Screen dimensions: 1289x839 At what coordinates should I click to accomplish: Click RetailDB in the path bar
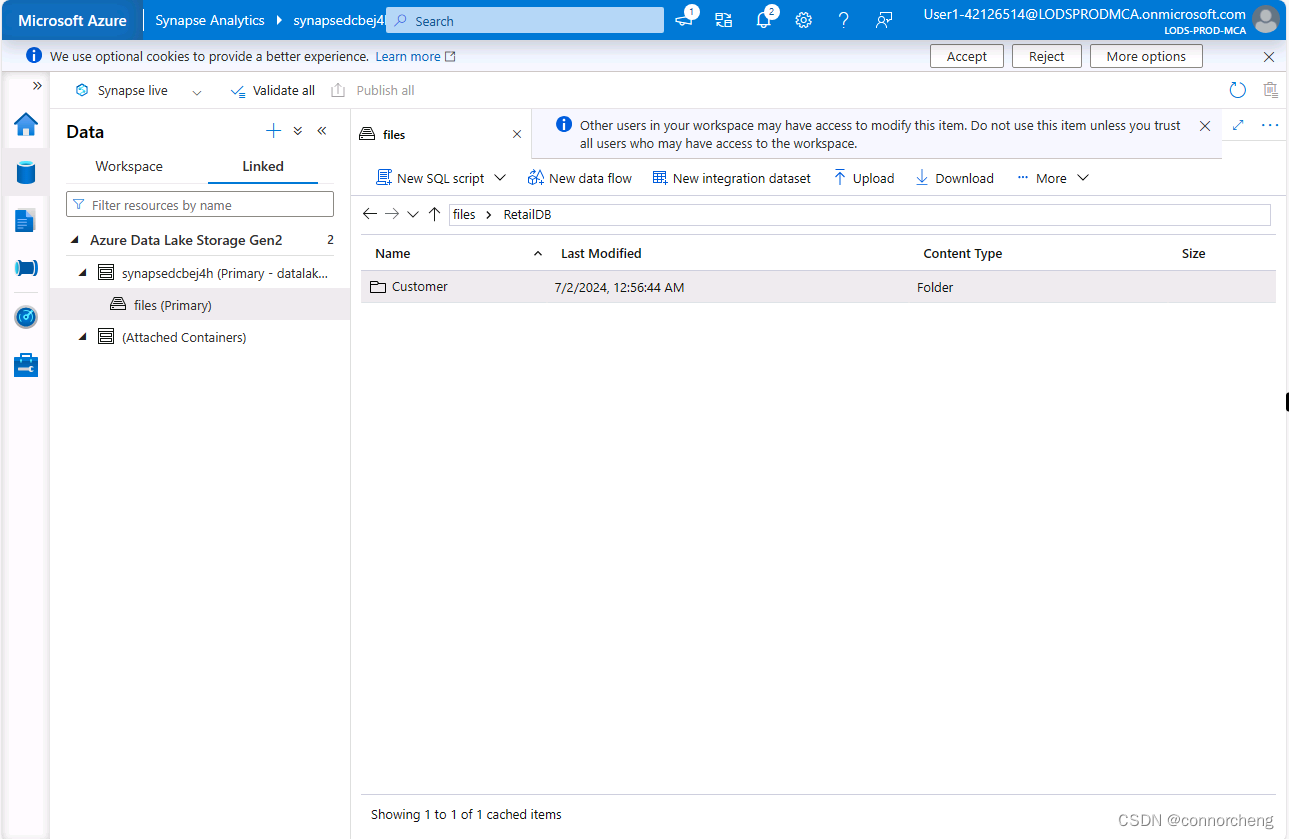coord(527,215)
